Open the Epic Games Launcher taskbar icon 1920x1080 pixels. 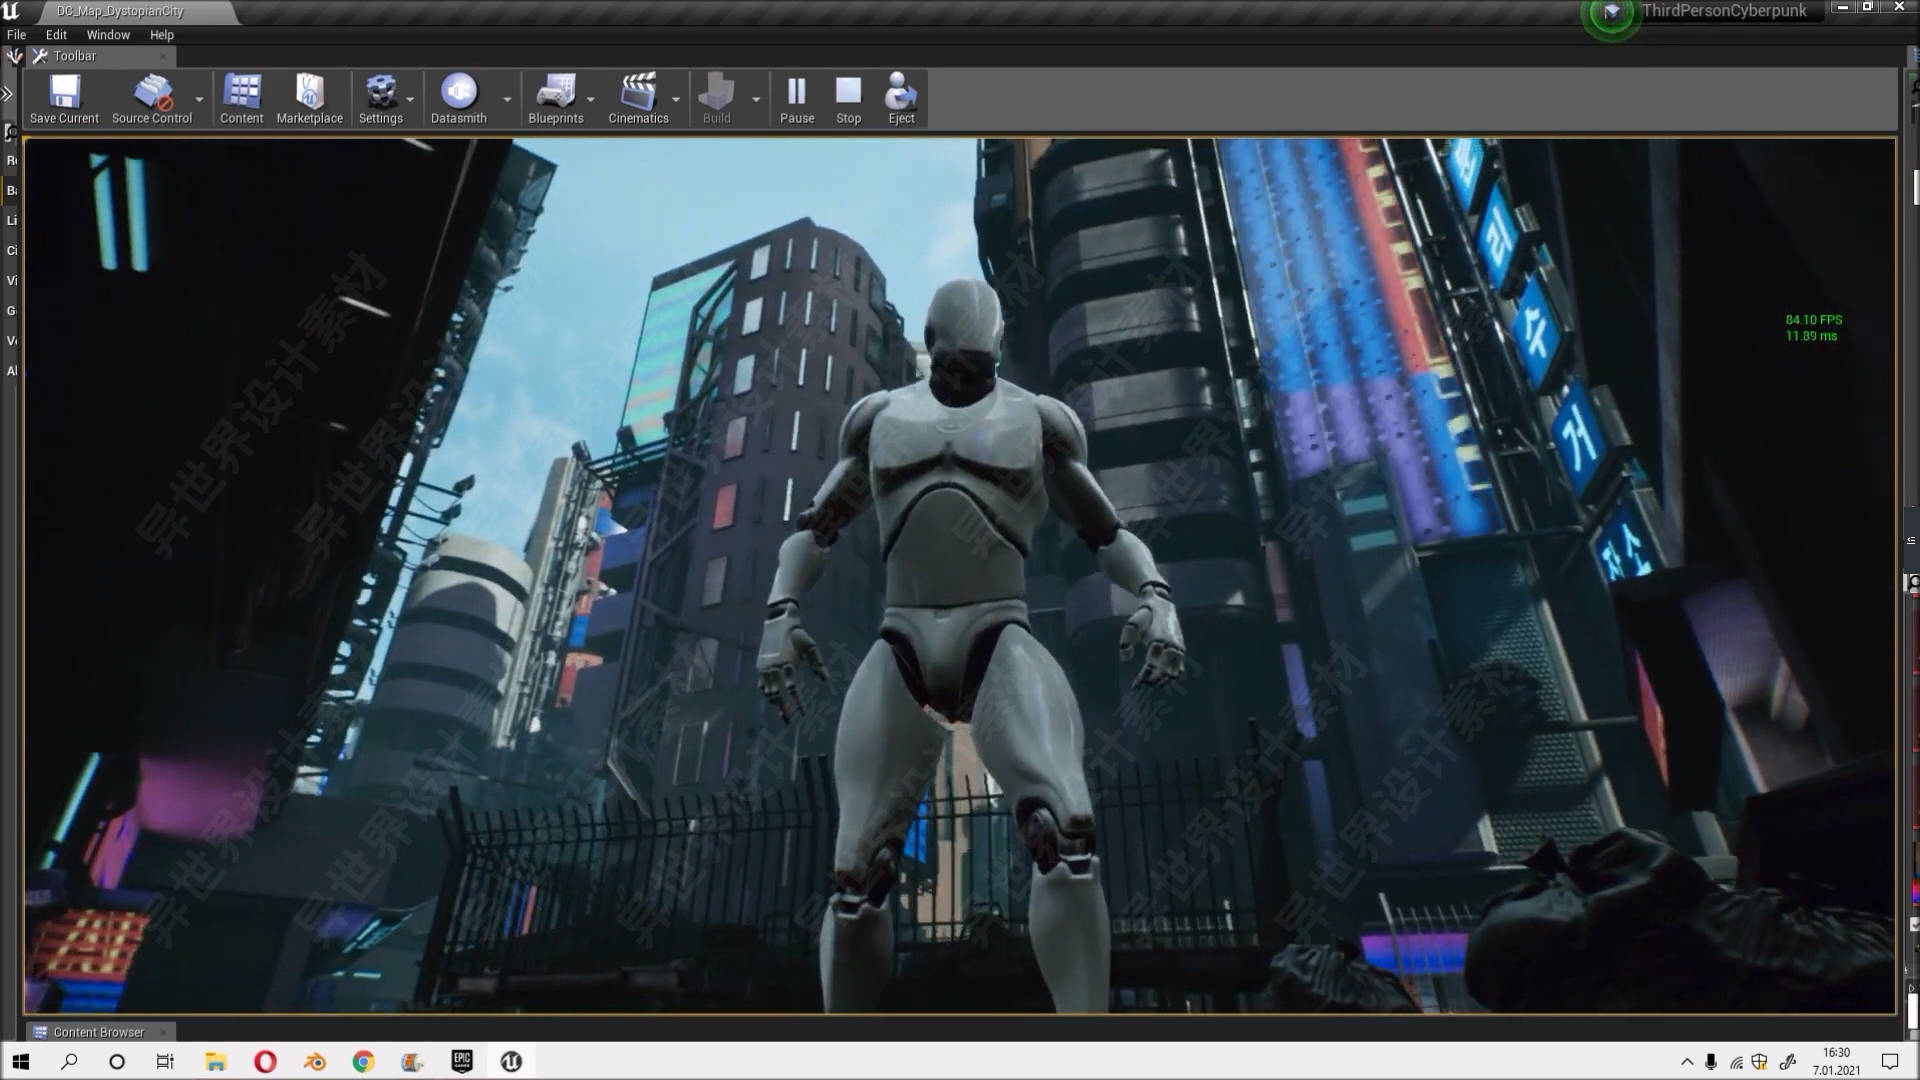461,1062
